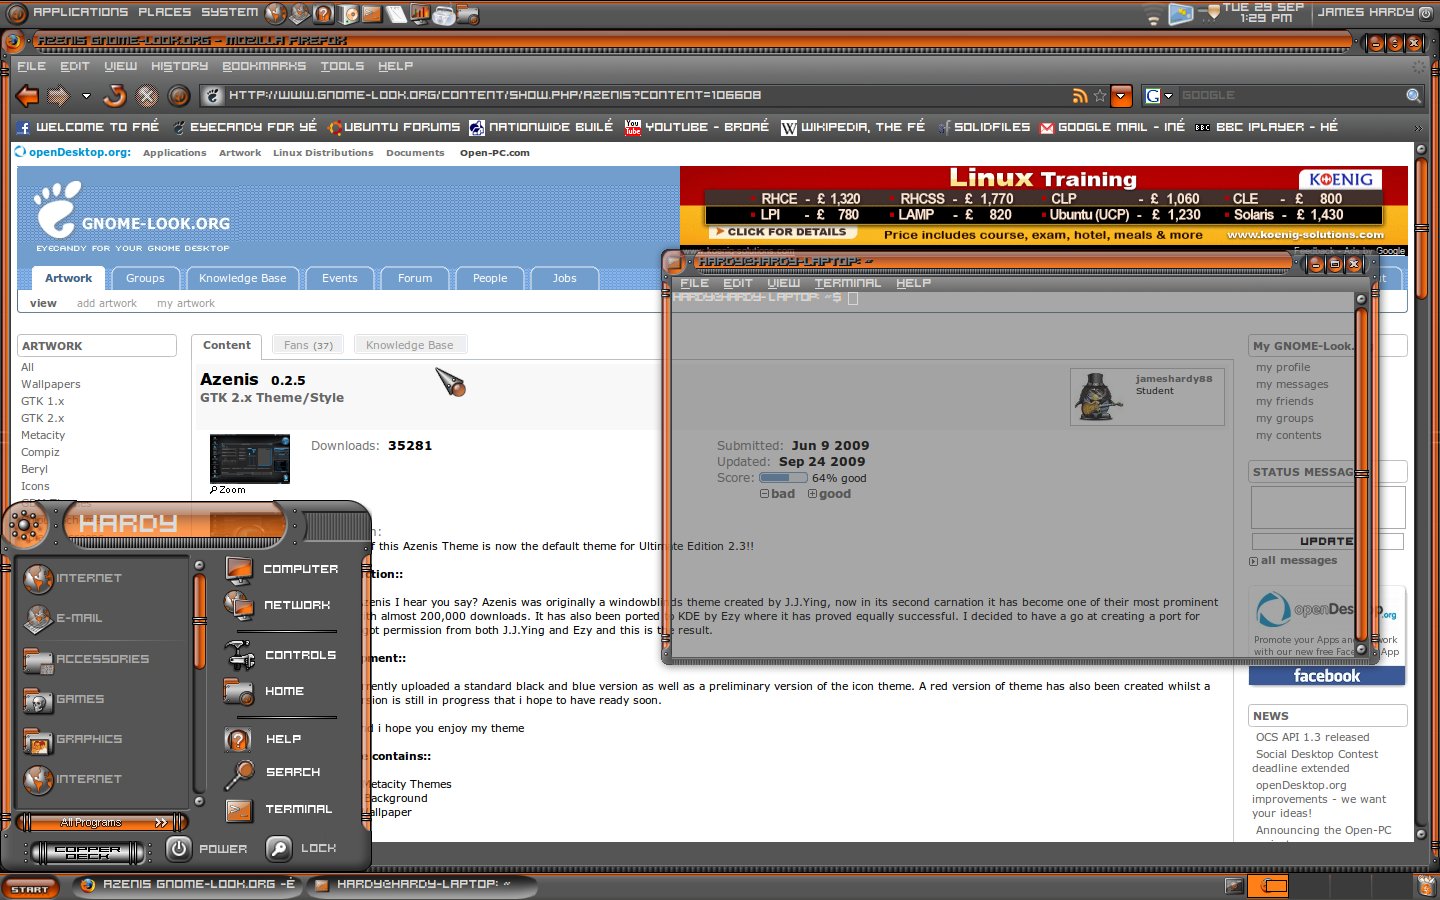
Task: Click the add artwork link
Action: point(107,303)
